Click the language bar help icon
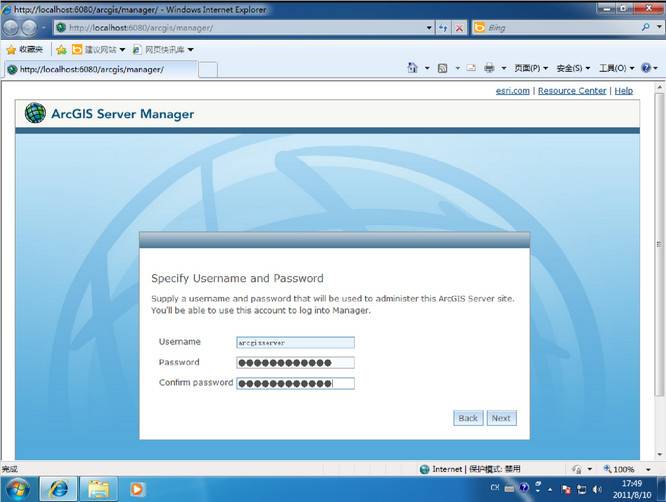 [x=524, y=488]
